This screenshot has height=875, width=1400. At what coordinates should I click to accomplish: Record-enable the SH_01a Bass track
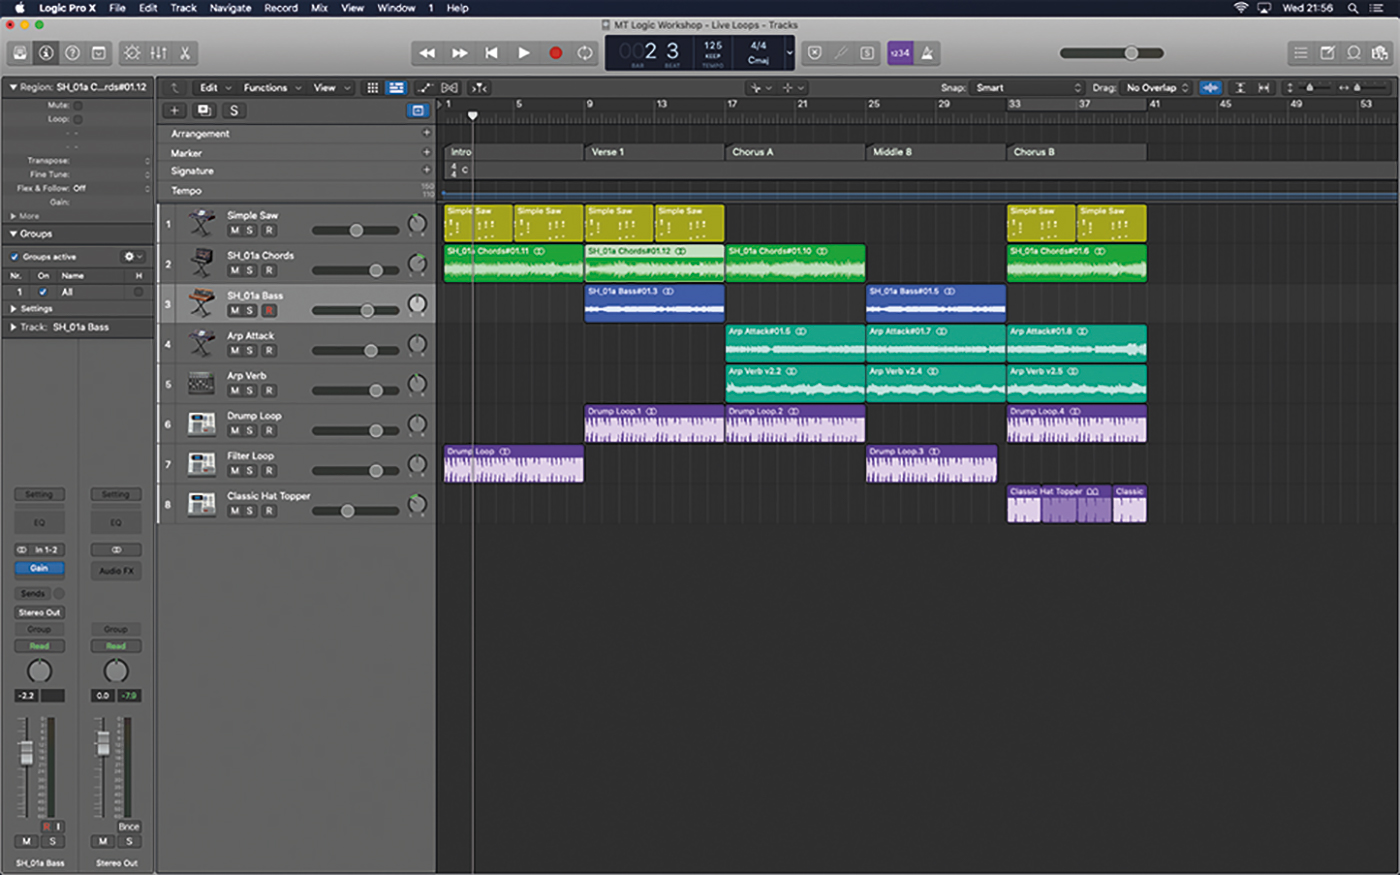pyautogui.click(x=268, y=311)
